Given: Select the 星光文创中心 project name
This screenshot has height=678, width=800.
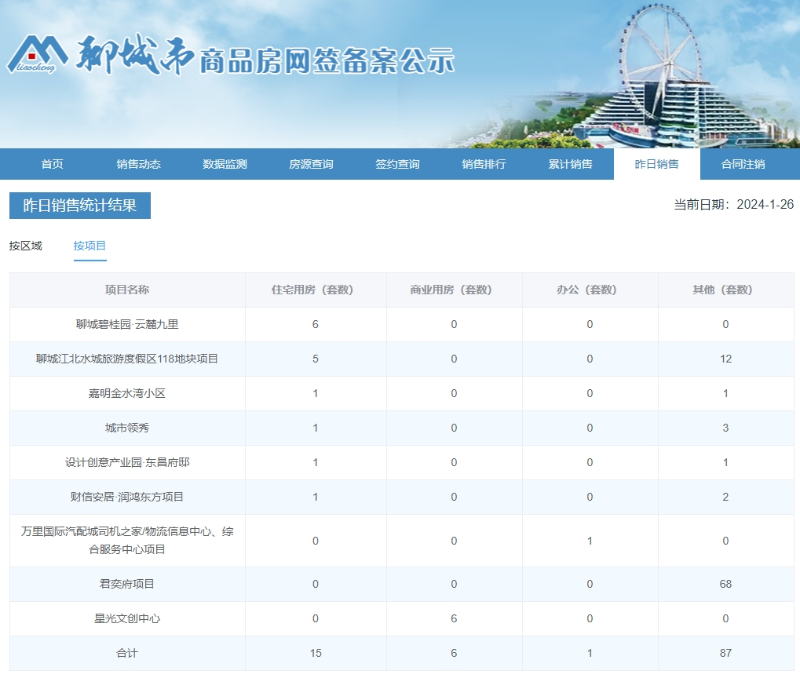Looking at the screenshot, I should [127, 619].
